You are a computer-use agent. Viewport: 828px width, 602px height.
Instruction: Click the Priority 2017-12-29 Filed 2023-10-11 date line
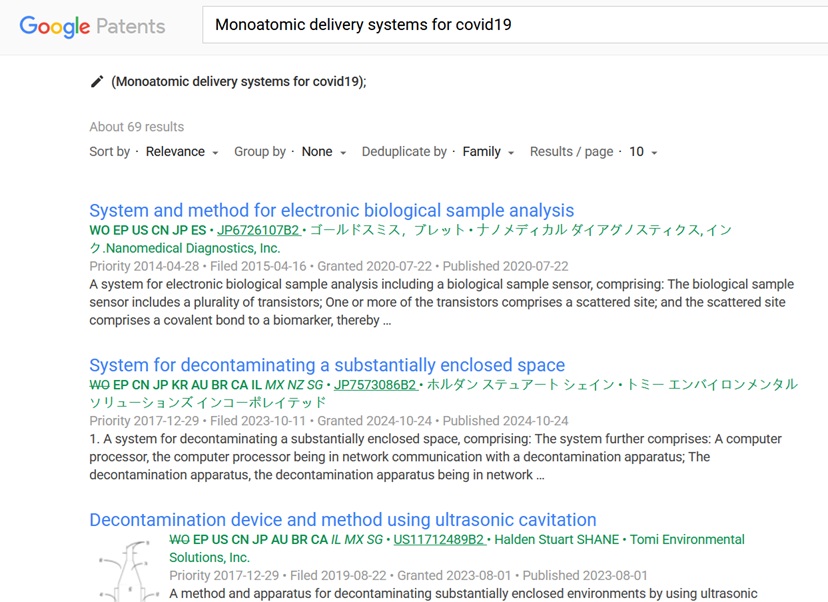[x=328, y=421]
